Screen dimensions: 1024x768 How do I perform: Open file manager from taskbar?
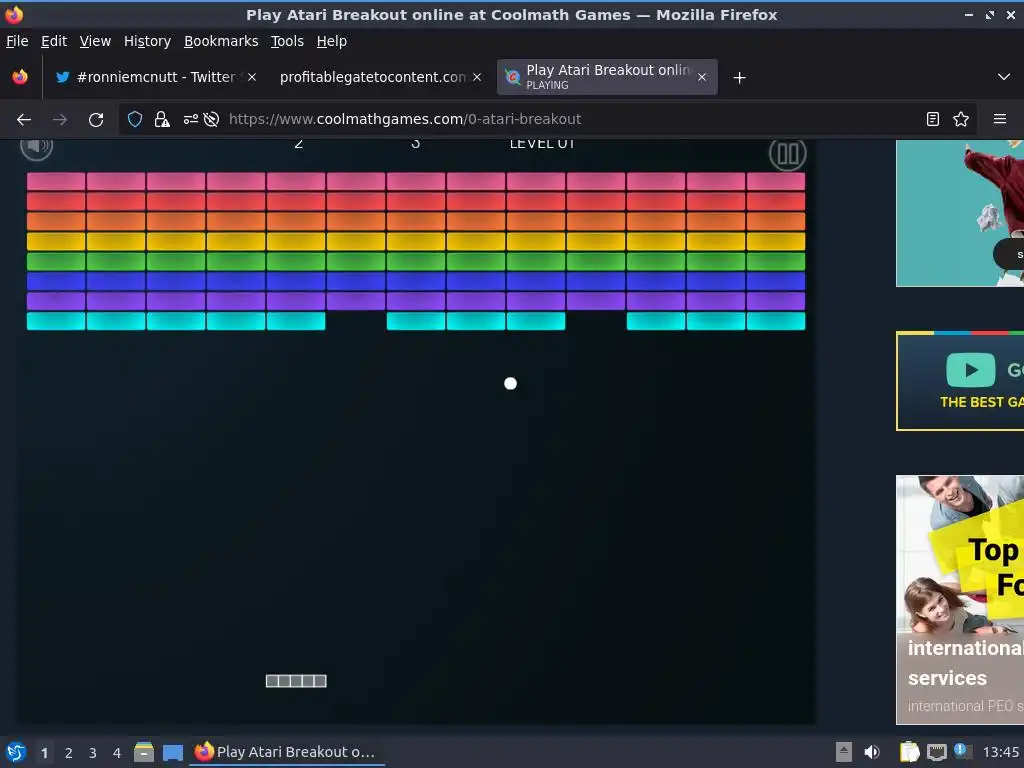(x=144, y=752)
